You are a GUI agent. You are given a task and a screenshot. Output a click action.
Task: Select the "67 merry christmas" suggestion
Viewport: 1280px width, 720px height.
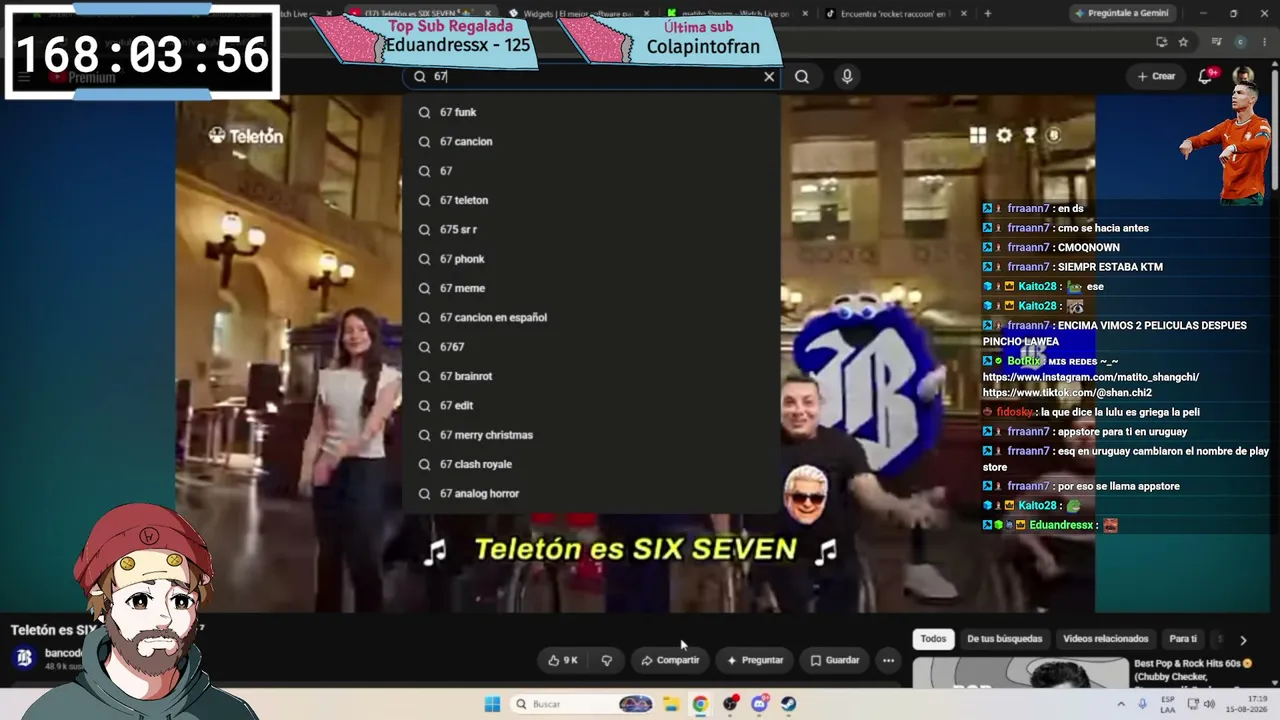click(590, 435)
